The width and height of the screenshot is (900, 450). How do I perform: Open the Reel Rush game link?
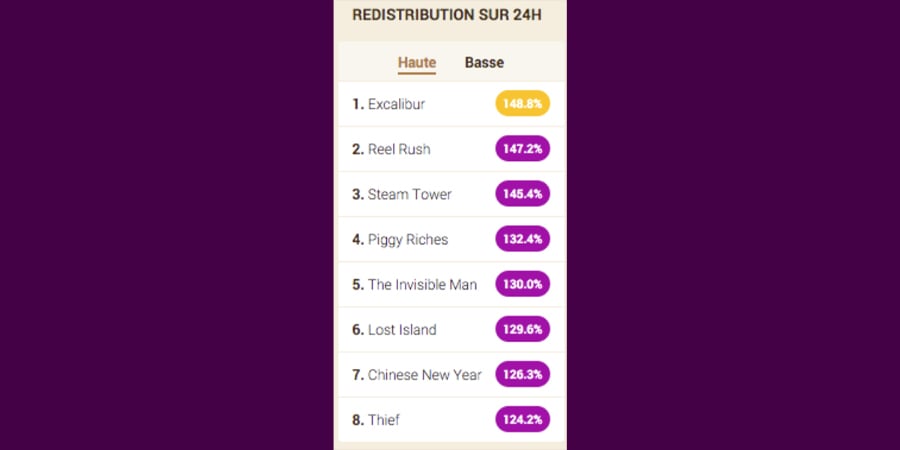point(399,149)
